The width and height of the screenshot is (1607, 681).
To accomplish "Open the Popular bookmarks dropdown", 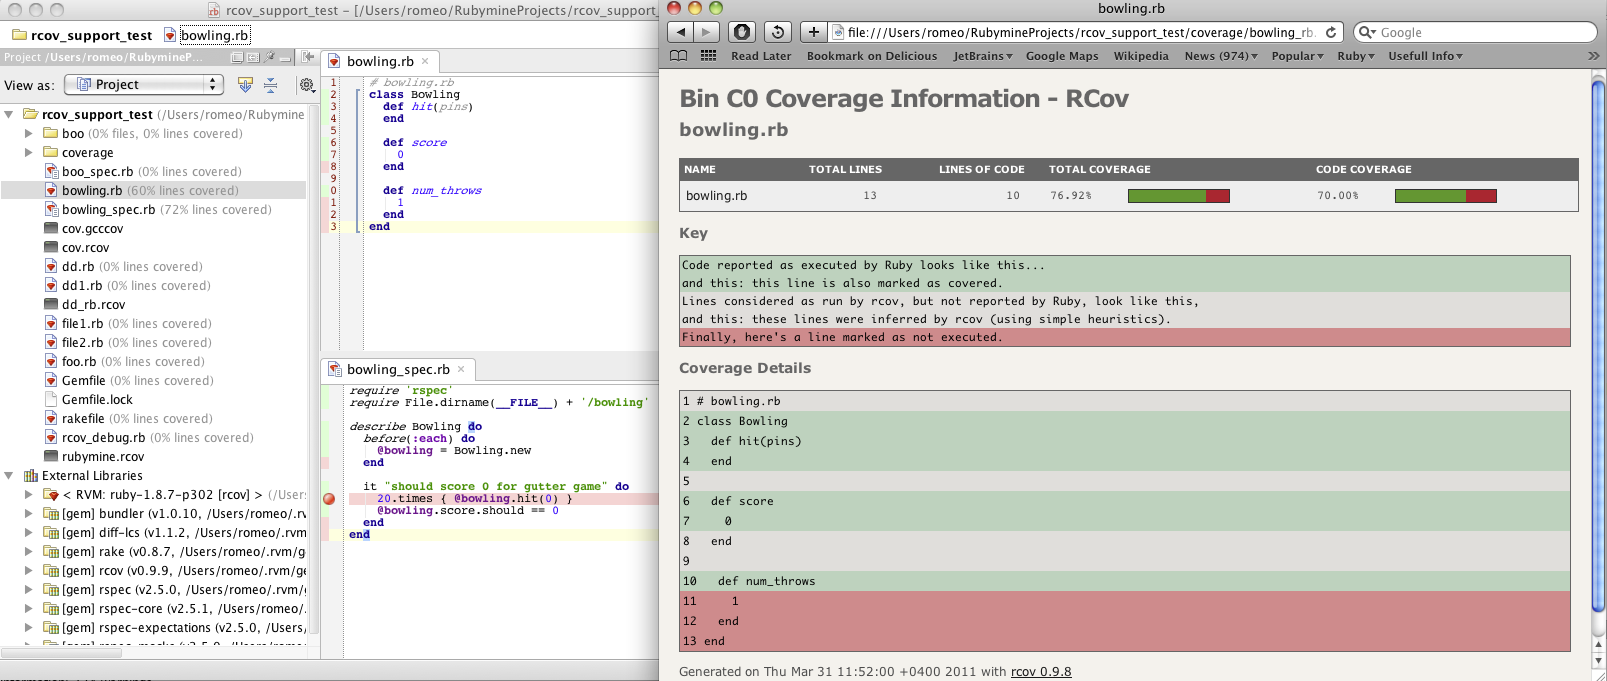I will point(1298,56).
